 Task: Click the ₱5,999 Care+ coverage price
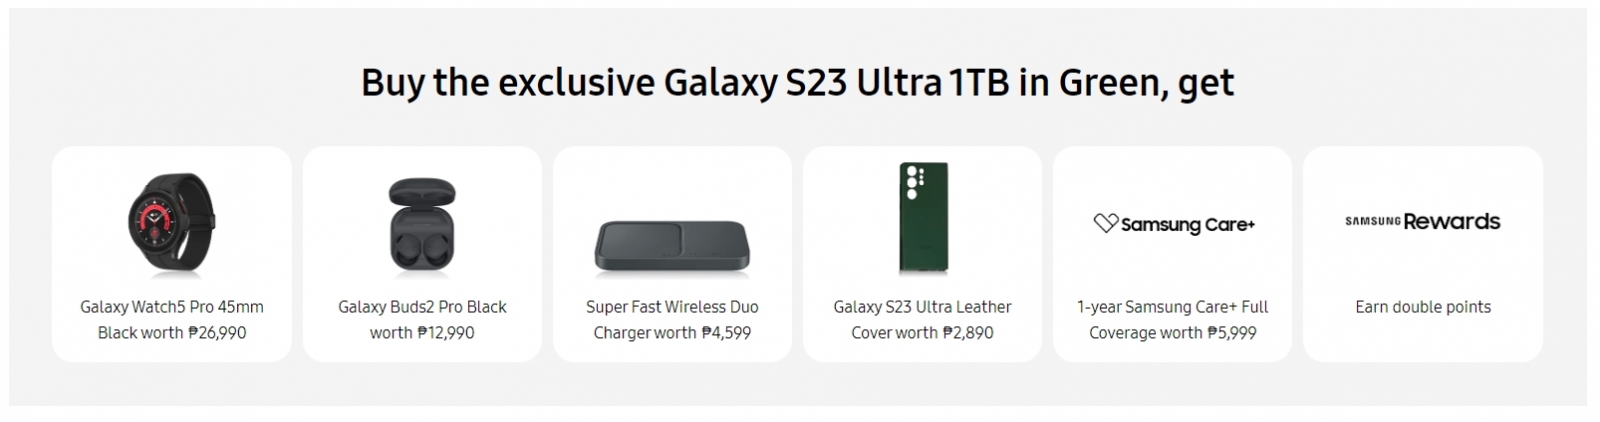[x=1231, y=333]
